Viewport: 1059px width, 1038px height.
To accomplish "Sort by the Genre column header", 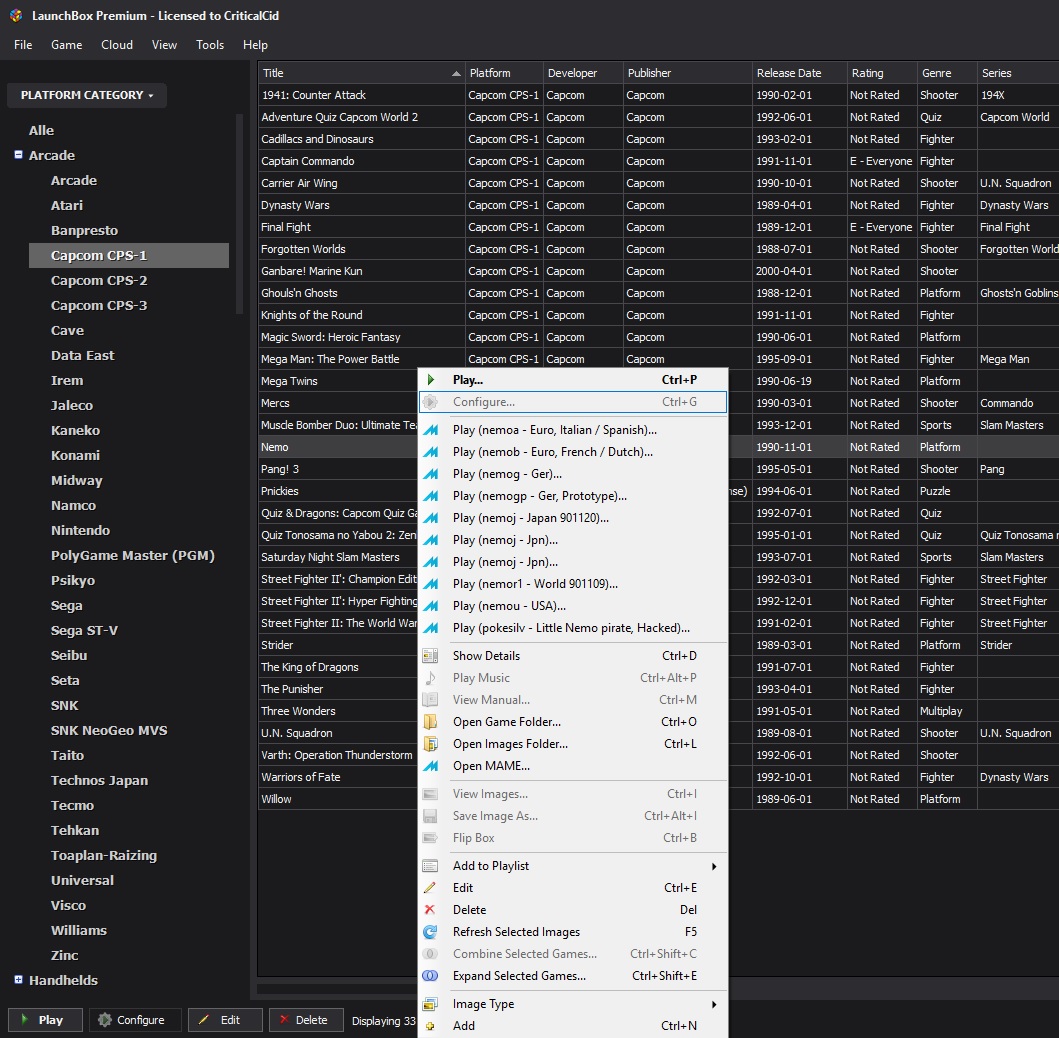I will coord(948,73).
